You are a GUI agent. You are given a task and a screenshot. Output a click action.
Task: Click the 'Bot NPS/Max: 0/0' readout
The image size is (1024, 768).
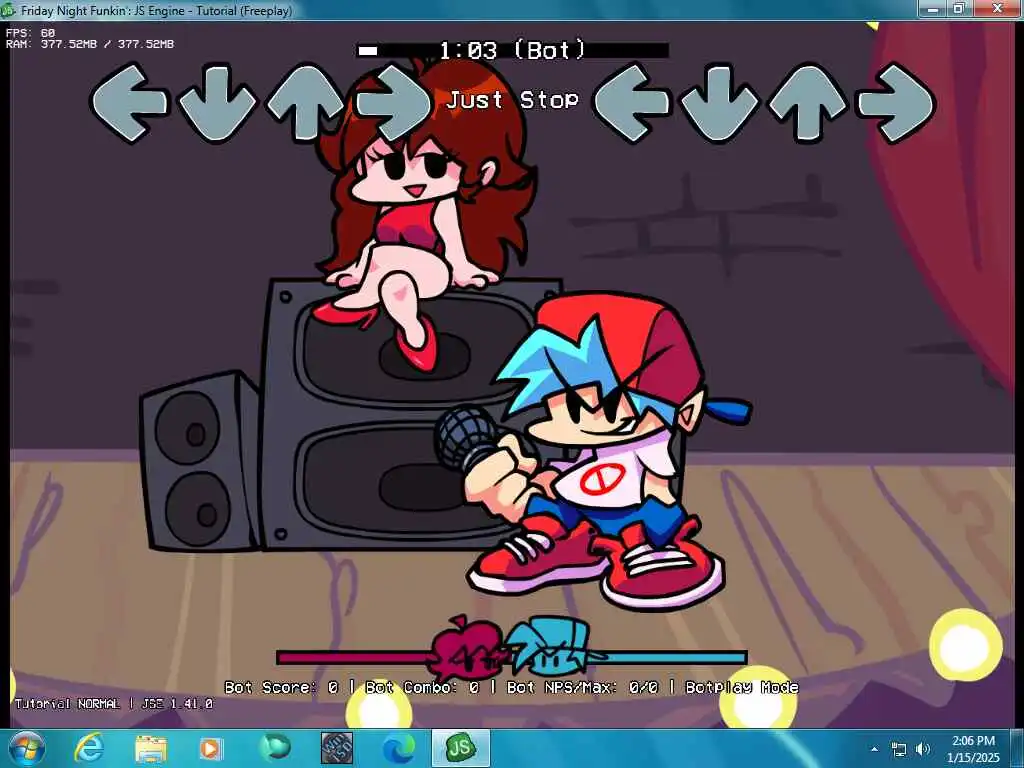point(583,687)
